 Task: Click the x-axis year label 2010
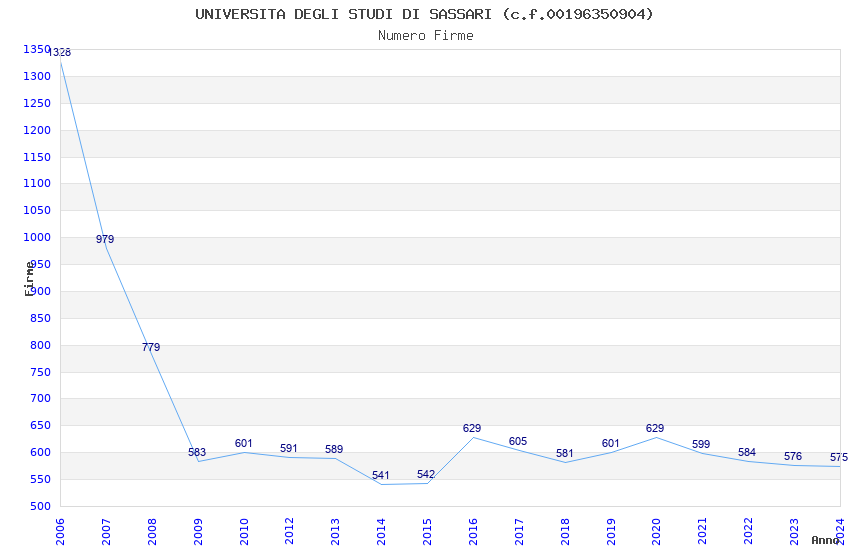tap(244, 532)
